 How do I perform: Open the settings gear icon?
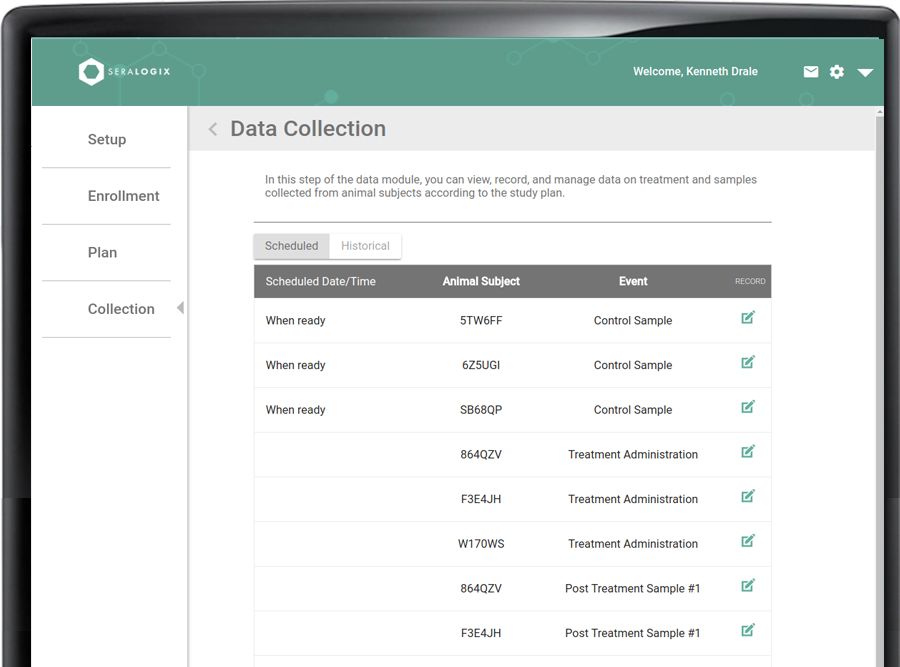pyautogui.click(x=837, y=71)
